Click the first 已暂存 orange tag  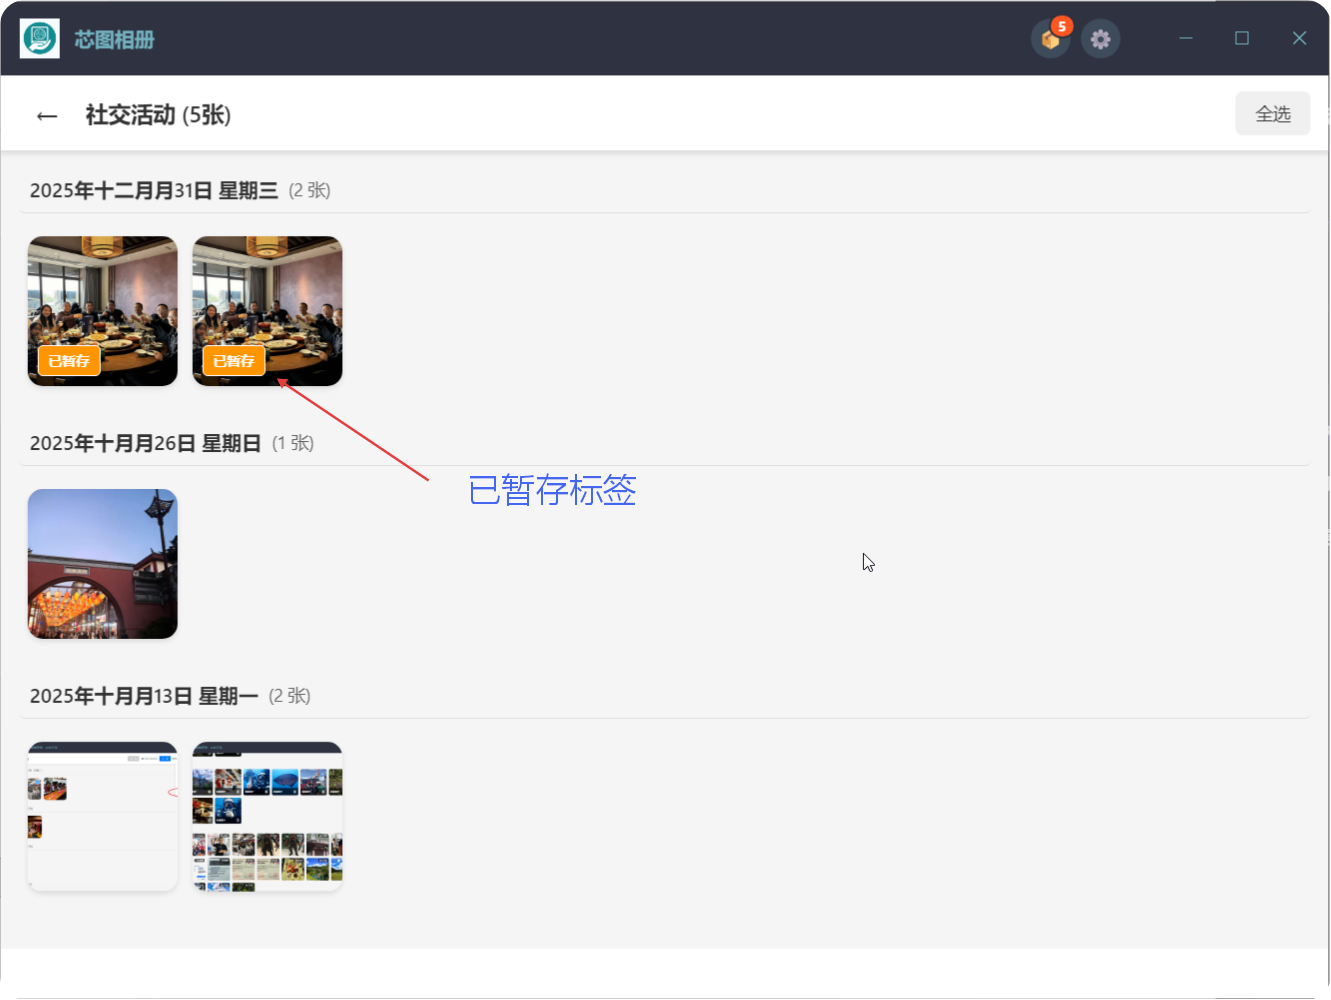(67, 361)
